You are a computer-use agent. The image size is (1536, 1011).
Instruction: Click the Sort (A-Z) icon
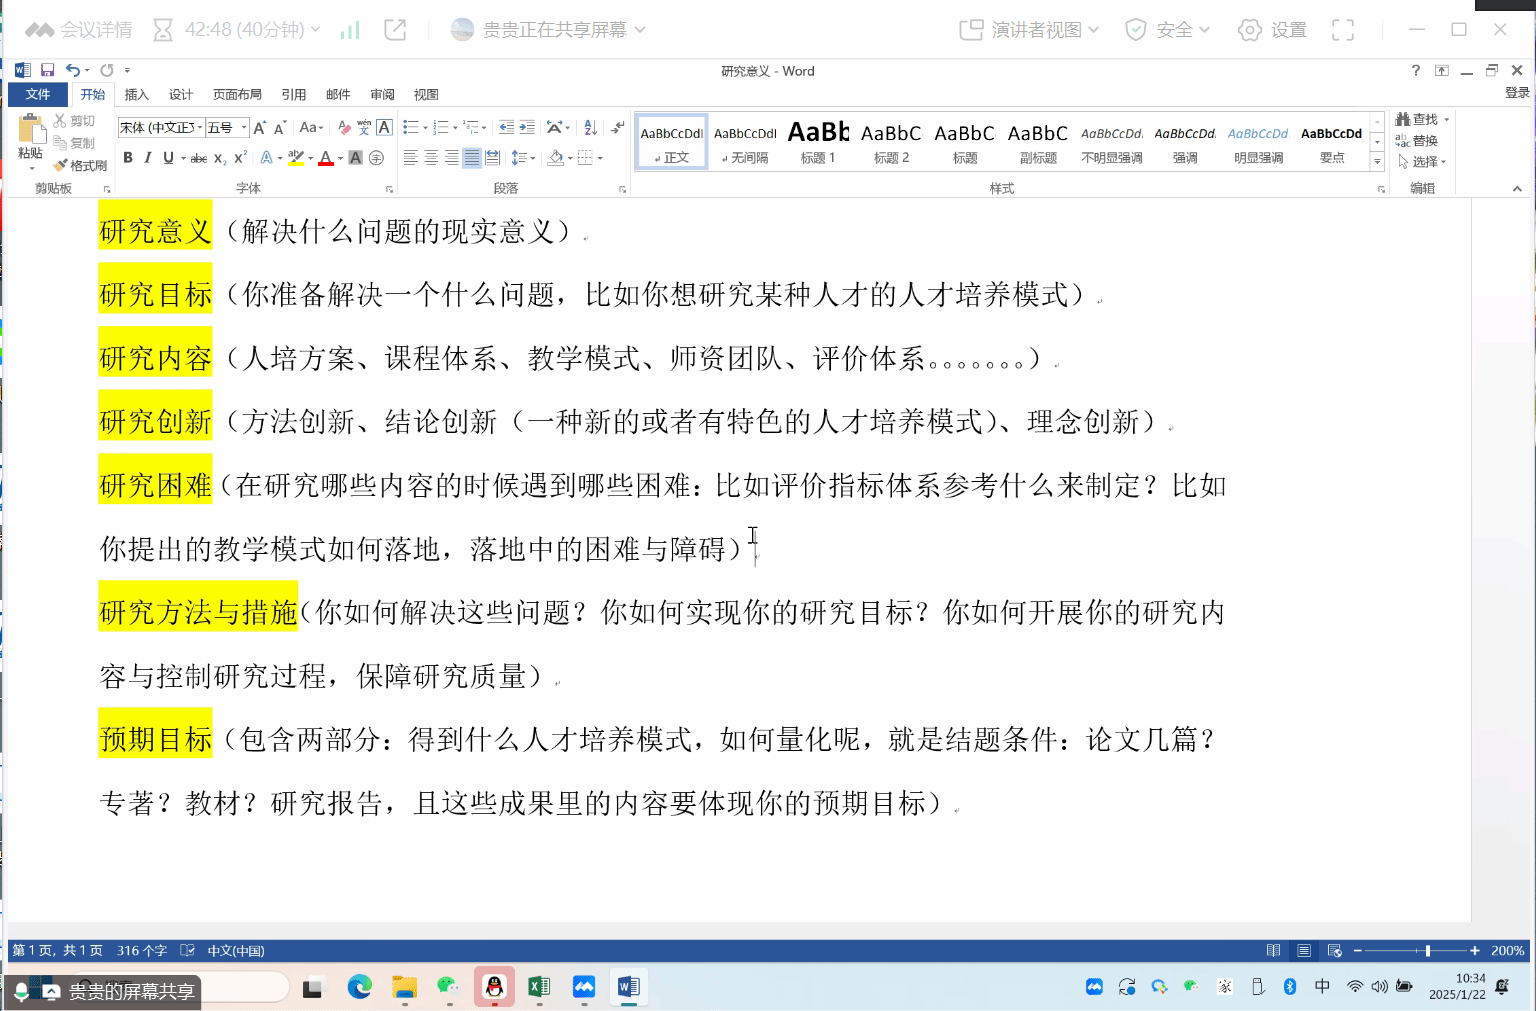tap(590, 128)
